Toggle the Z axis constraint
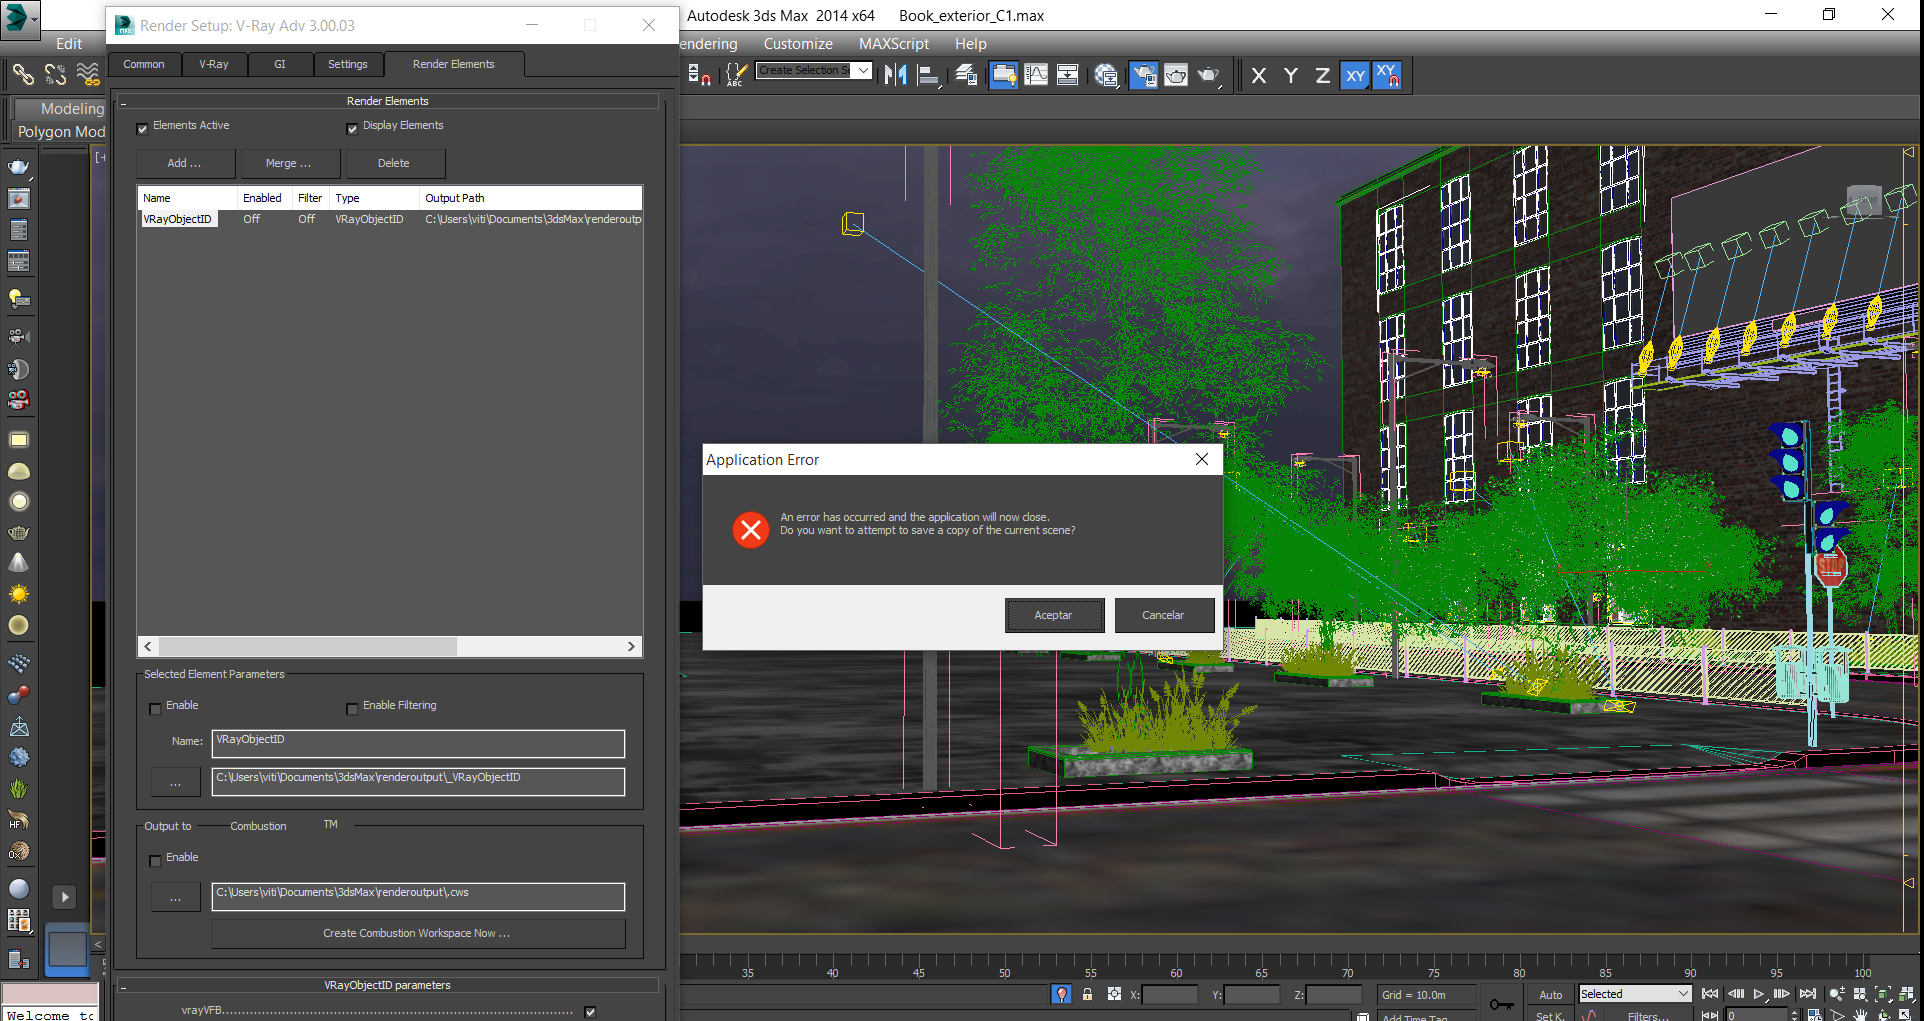This screenshot has width=1924, height=1021. click(x=1323, y=76)
